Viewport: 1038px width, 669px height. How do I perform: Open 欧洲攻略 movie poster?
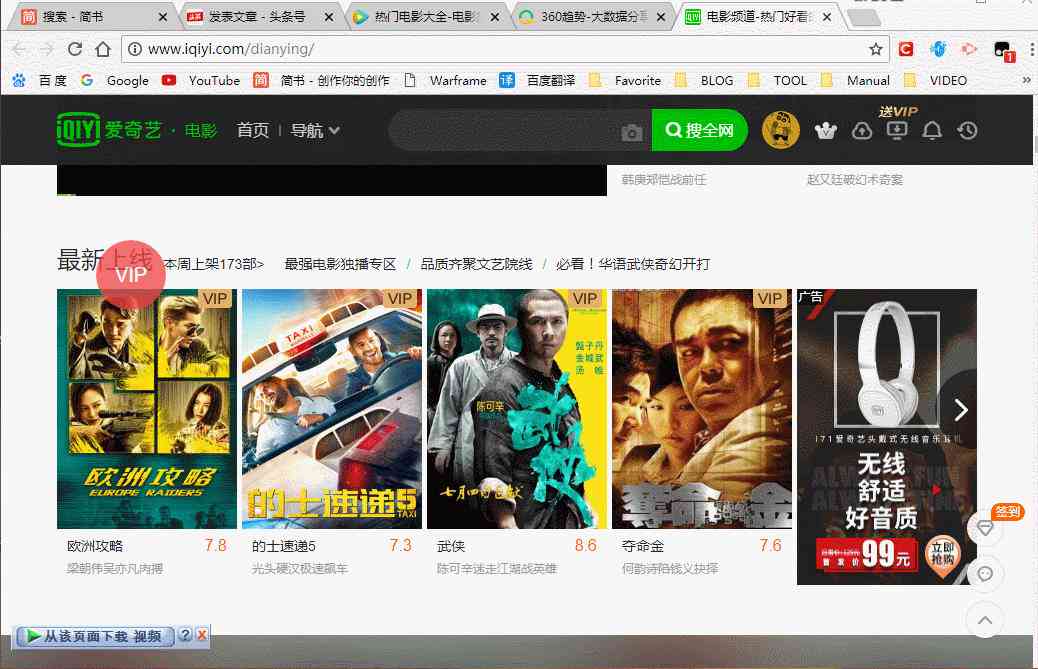(147, 409)
